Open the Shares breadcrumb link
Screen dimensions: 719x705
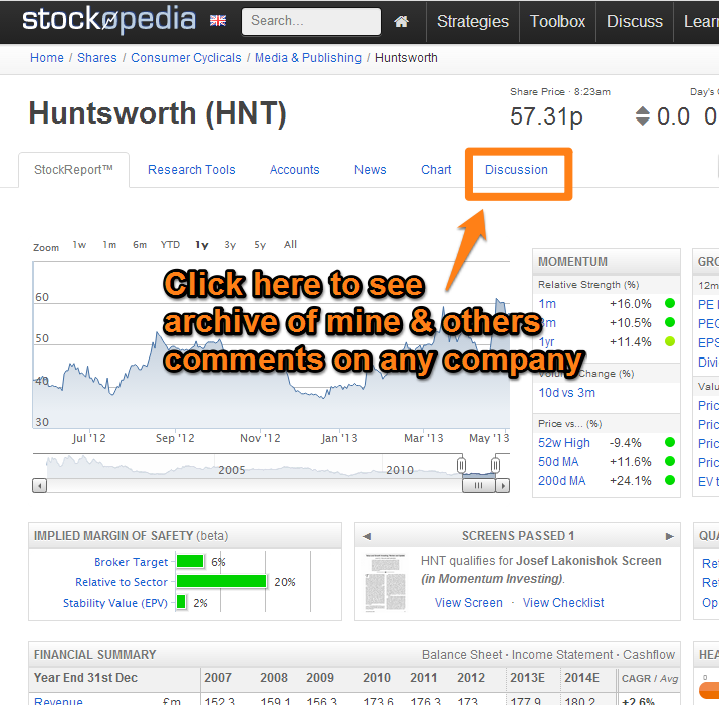(97, 58)
